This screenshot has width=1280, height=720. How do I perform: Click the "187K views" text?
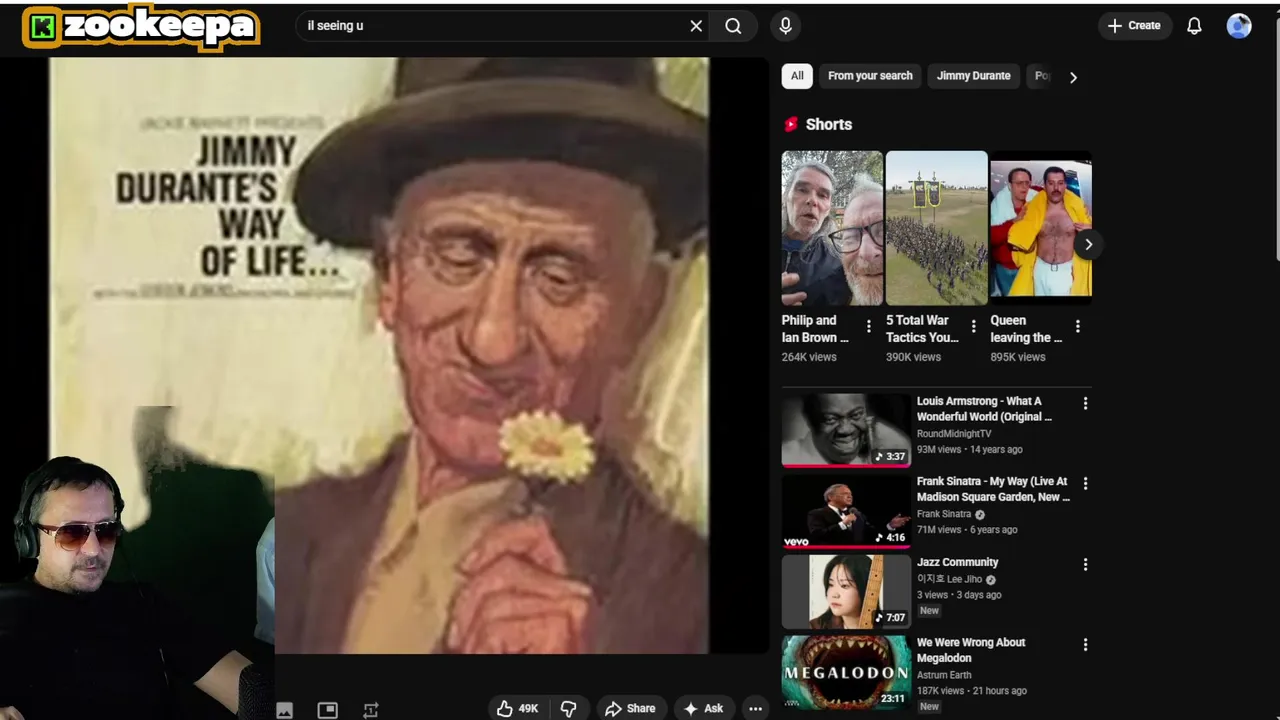[941, 690]
